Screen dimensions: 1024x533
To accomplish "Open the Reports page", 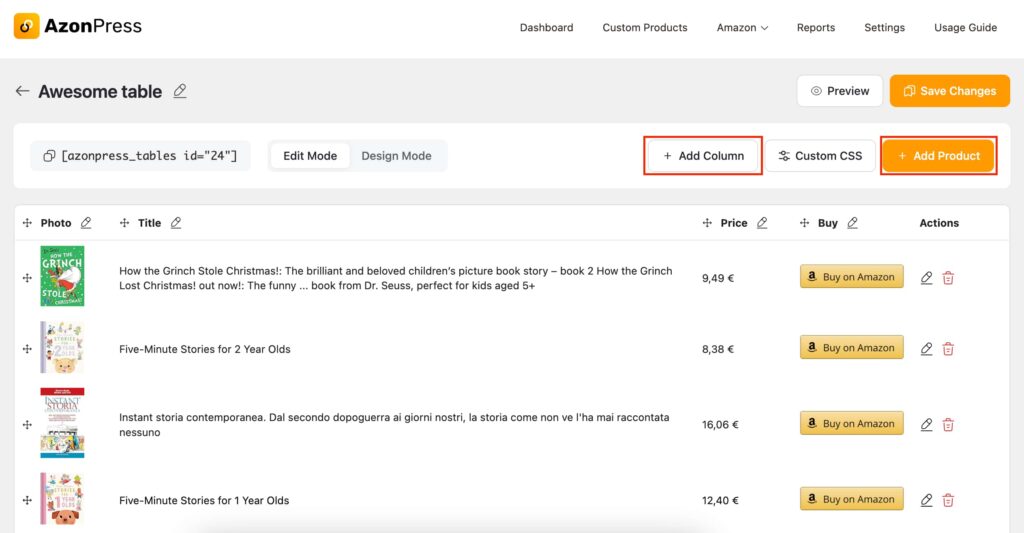I will [x=816, y=27].
